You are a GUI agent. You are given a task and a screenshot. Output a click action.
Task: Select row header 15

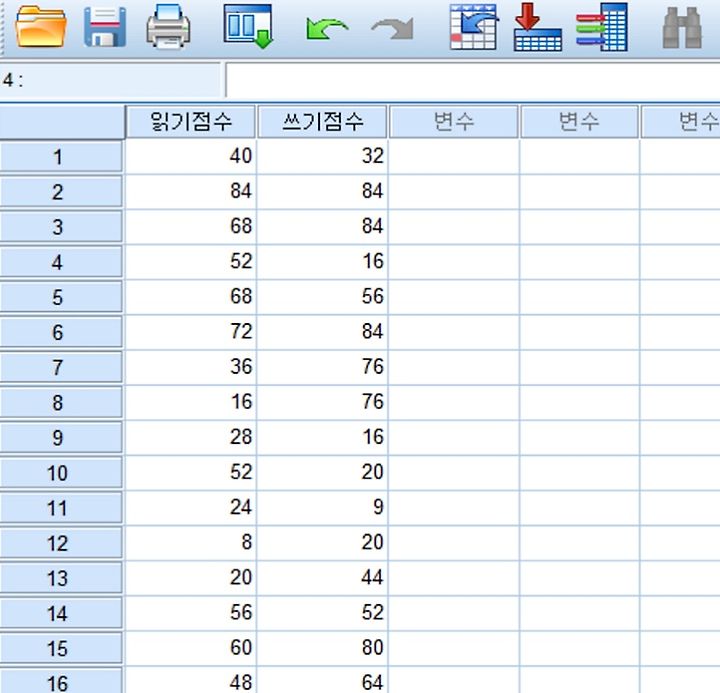coord(61,648)
